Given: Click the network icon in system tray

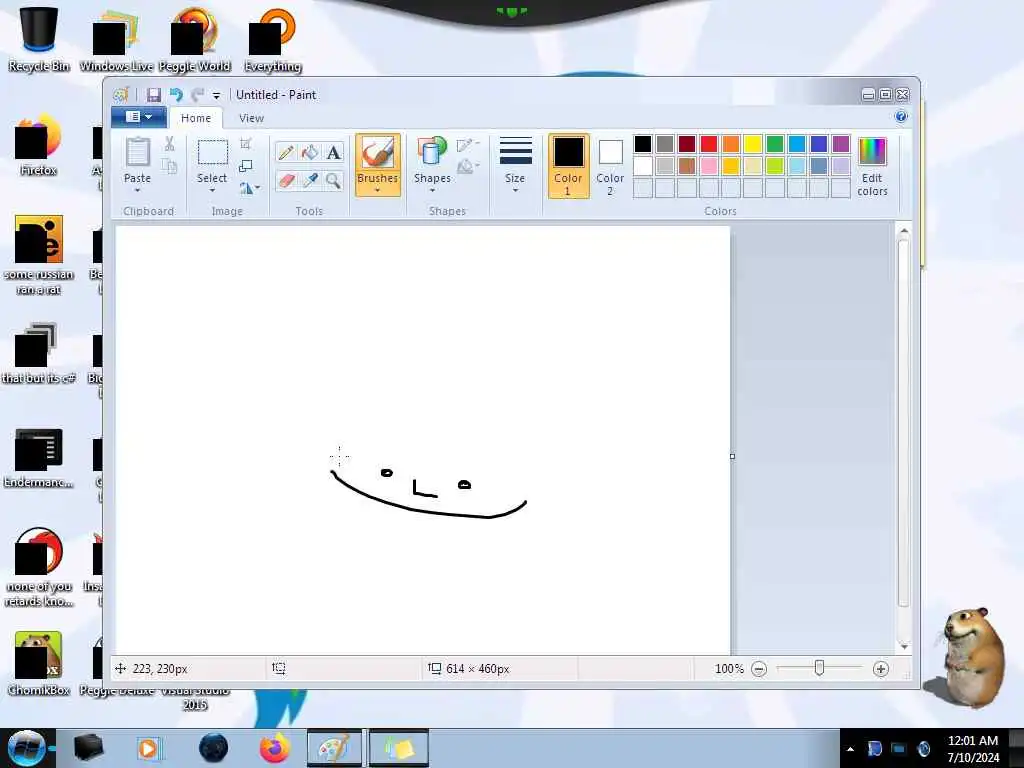Looking at the screenshot, I should point(899,749).
